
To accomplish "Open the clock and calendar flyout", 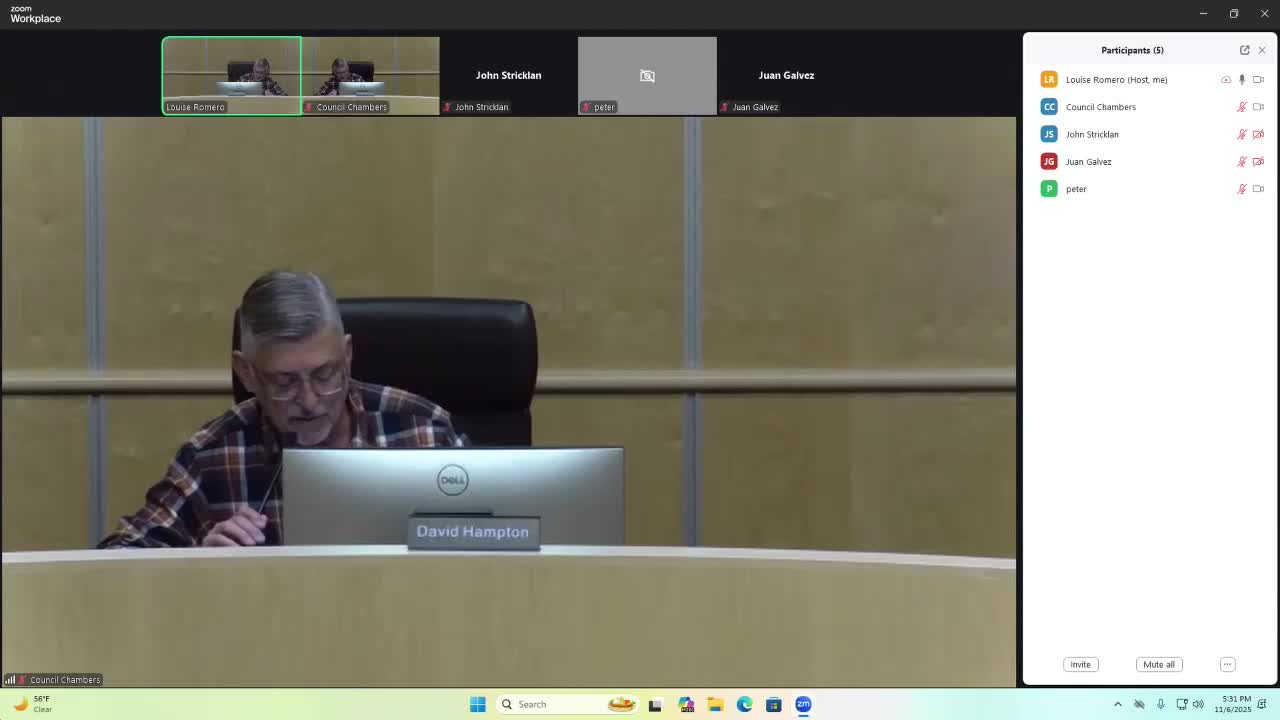I will pos(1233,704).
